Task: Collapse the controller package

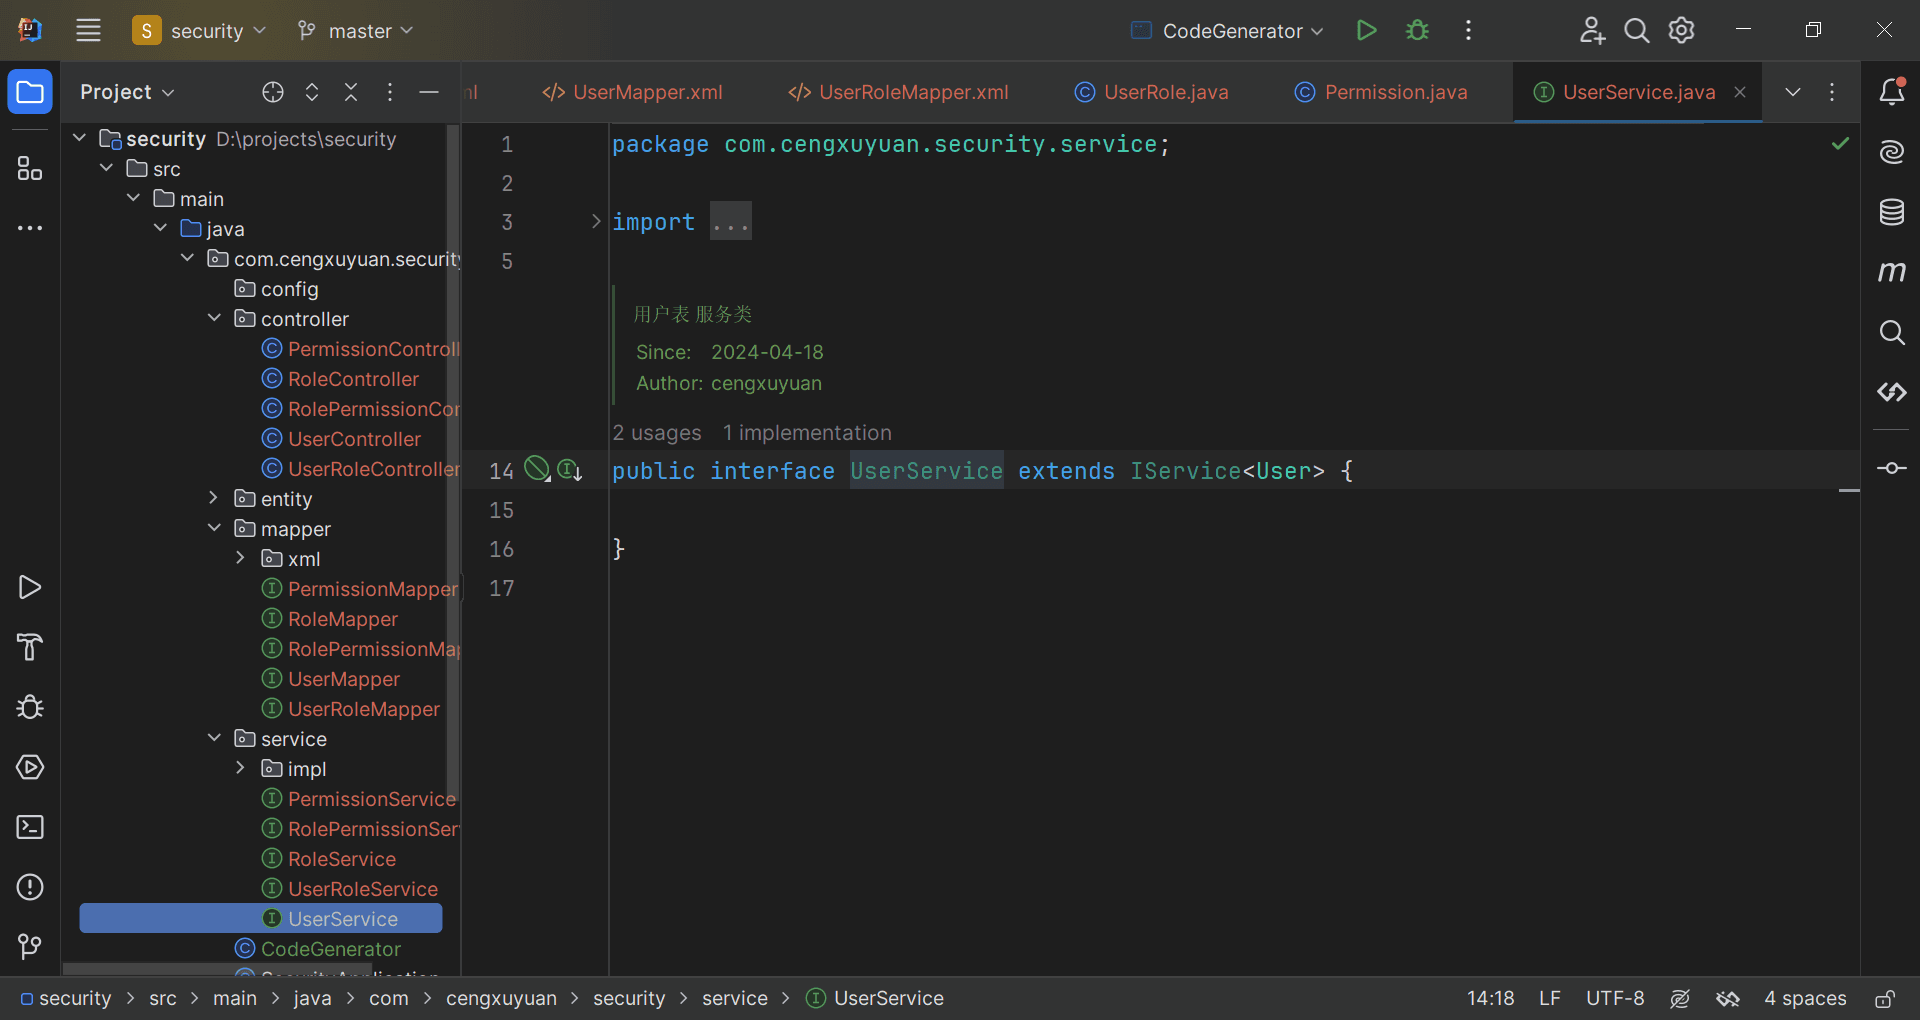Action: tap(213, 318)
